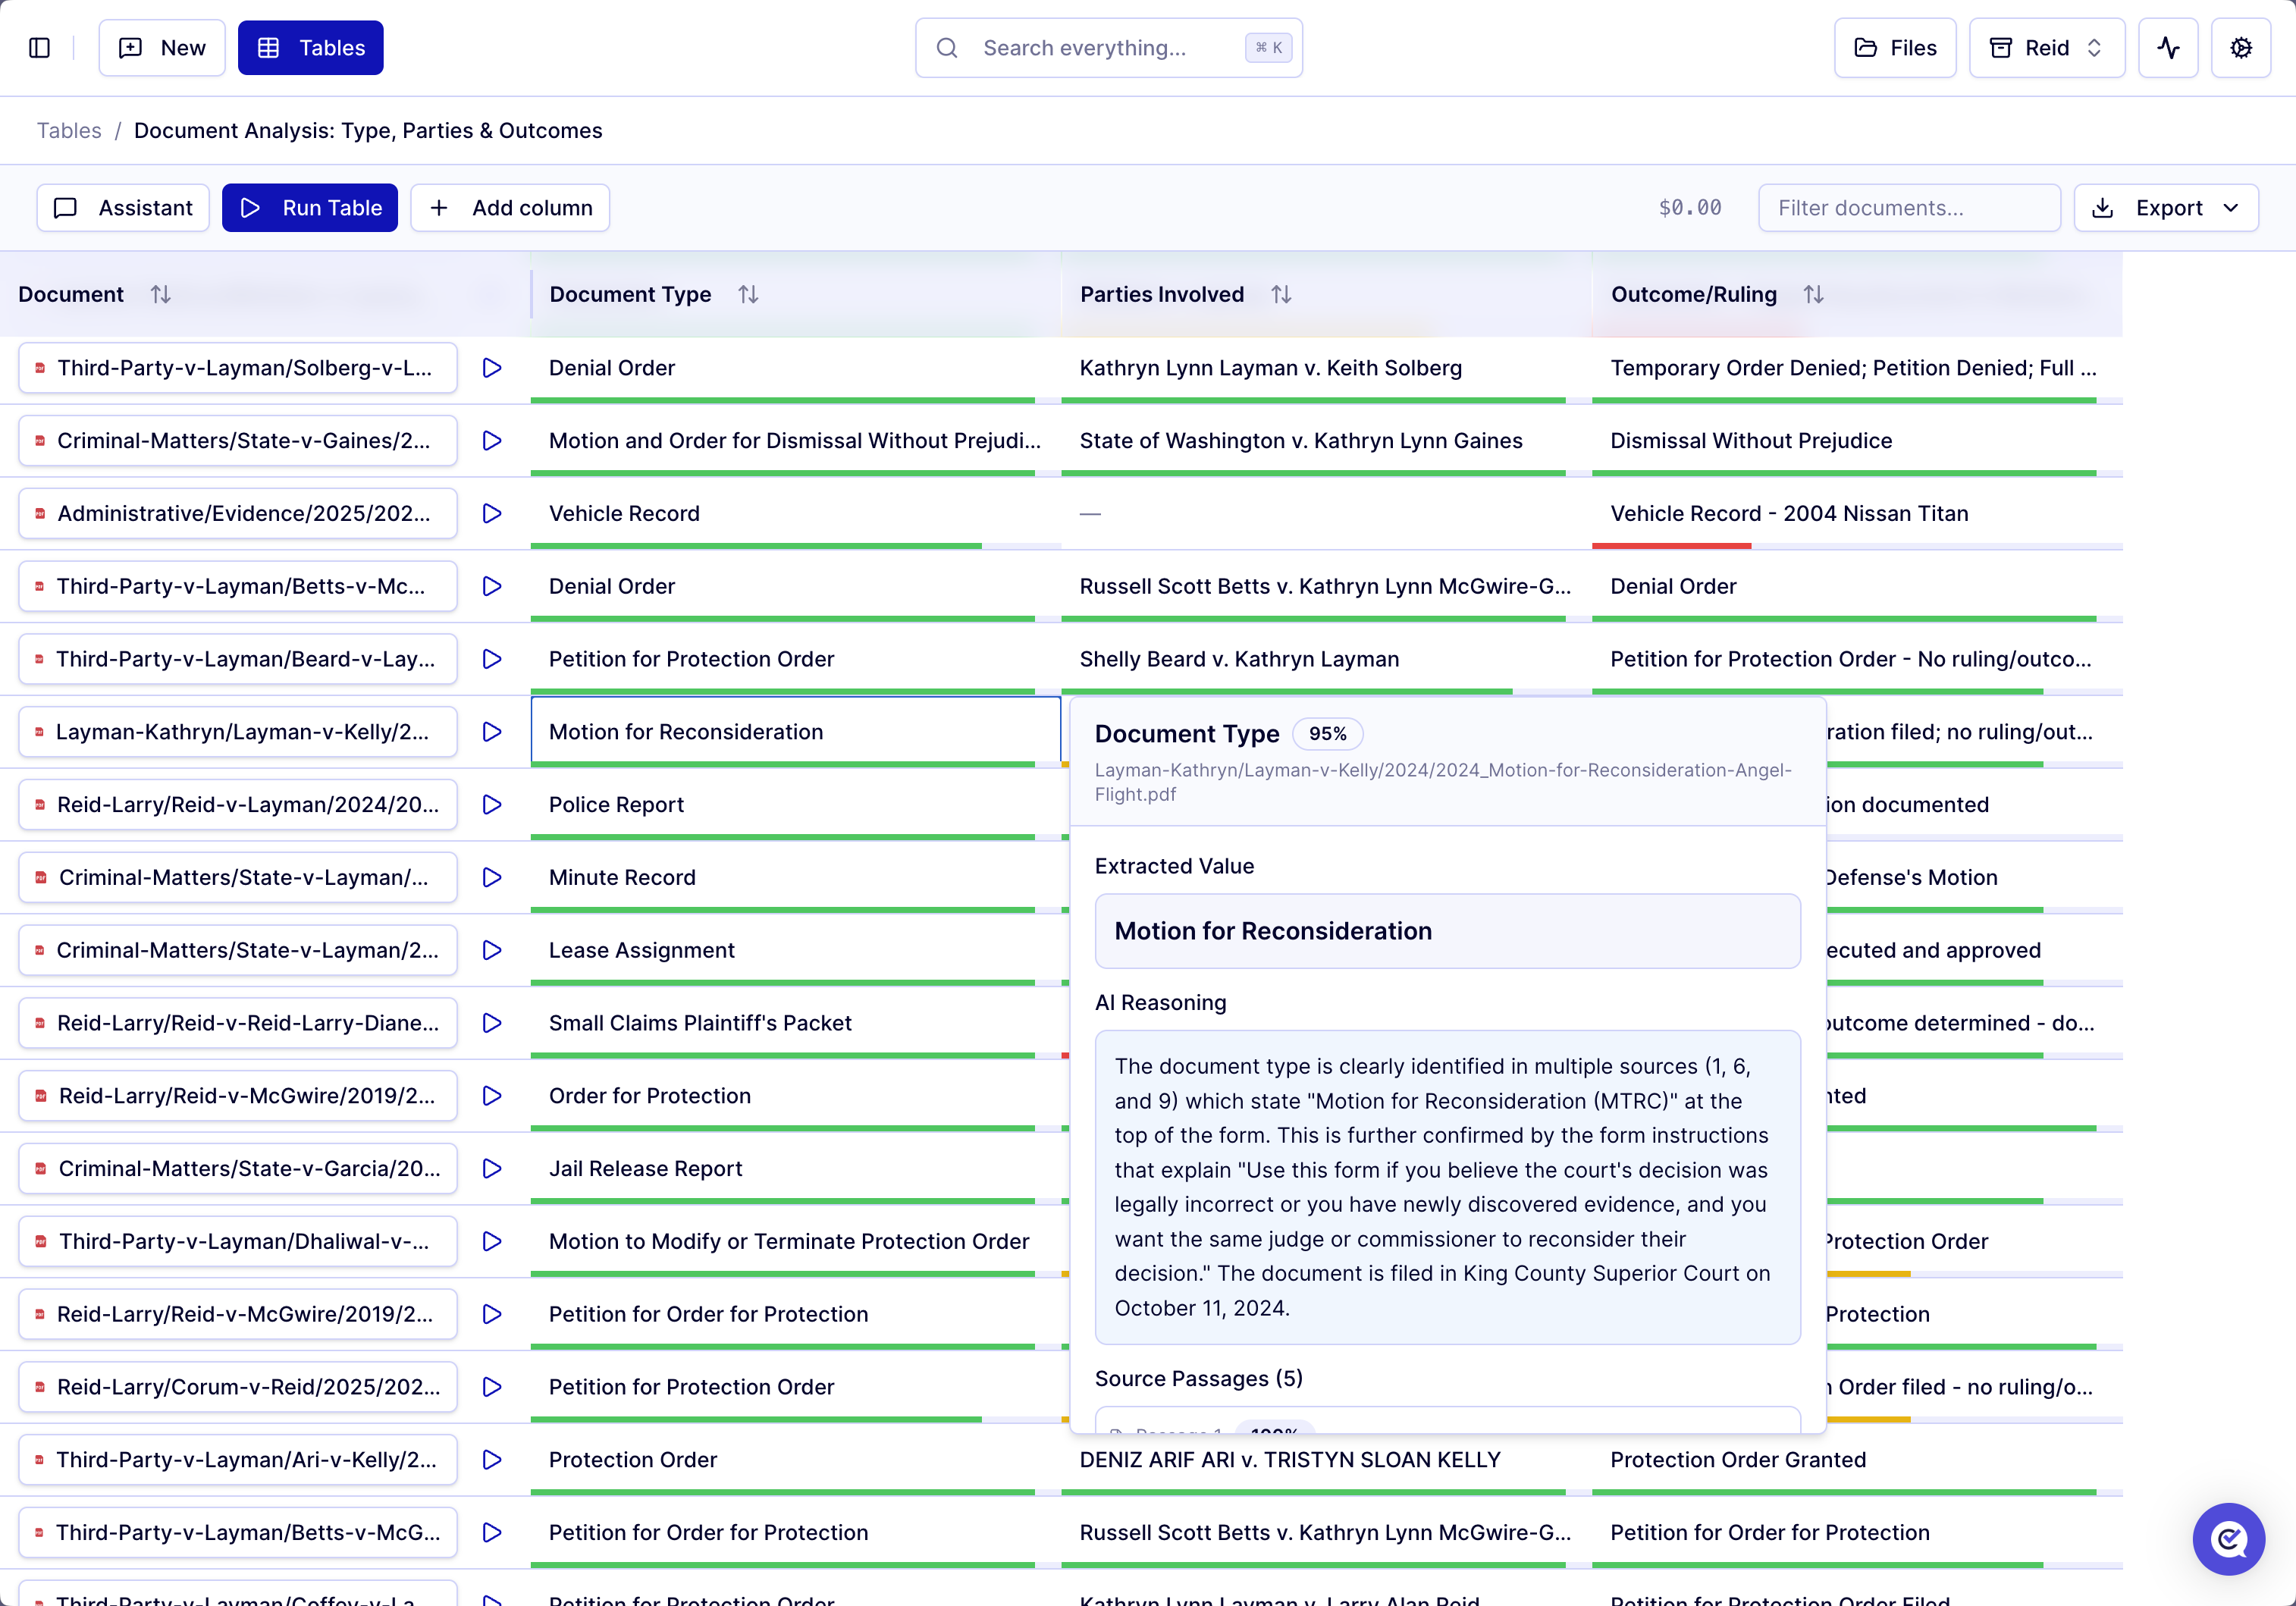Toggle sort on the Outcome/Ruling column
This screenshot has width=2296, height=1606.
click(x=1814, y=294)
